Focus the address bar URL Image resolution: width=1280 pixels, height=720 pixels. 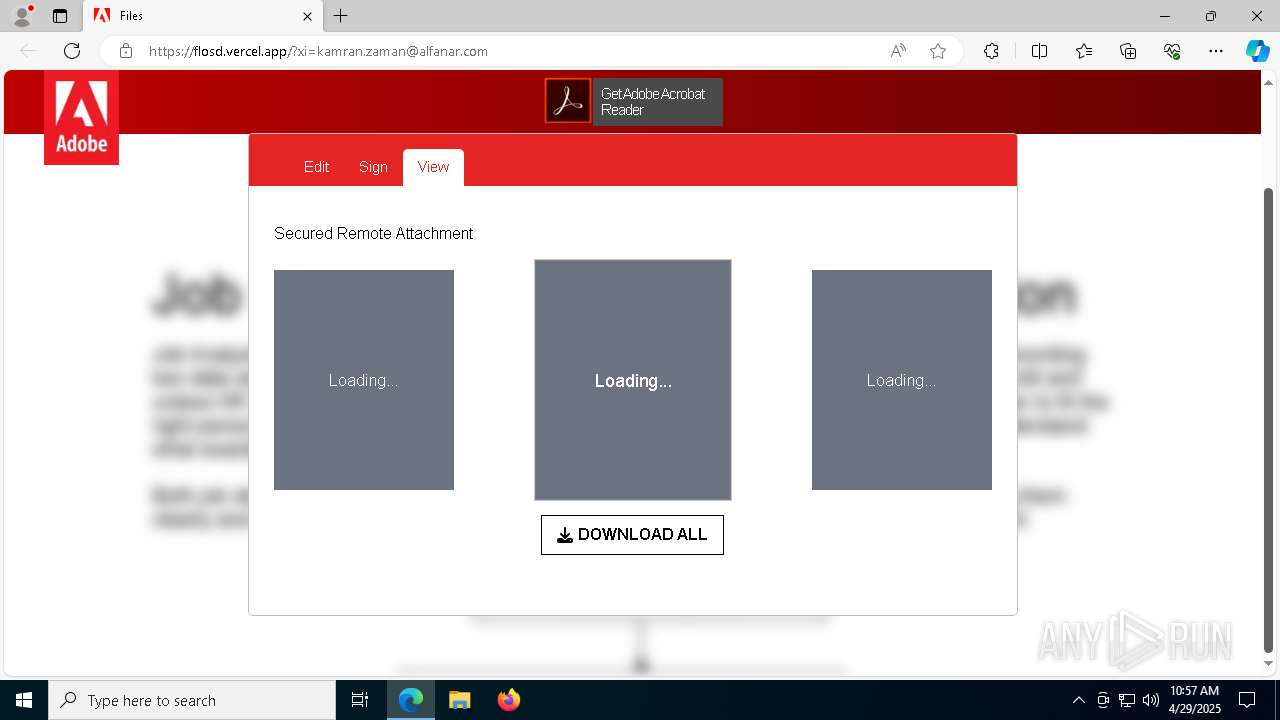point(318,51)
